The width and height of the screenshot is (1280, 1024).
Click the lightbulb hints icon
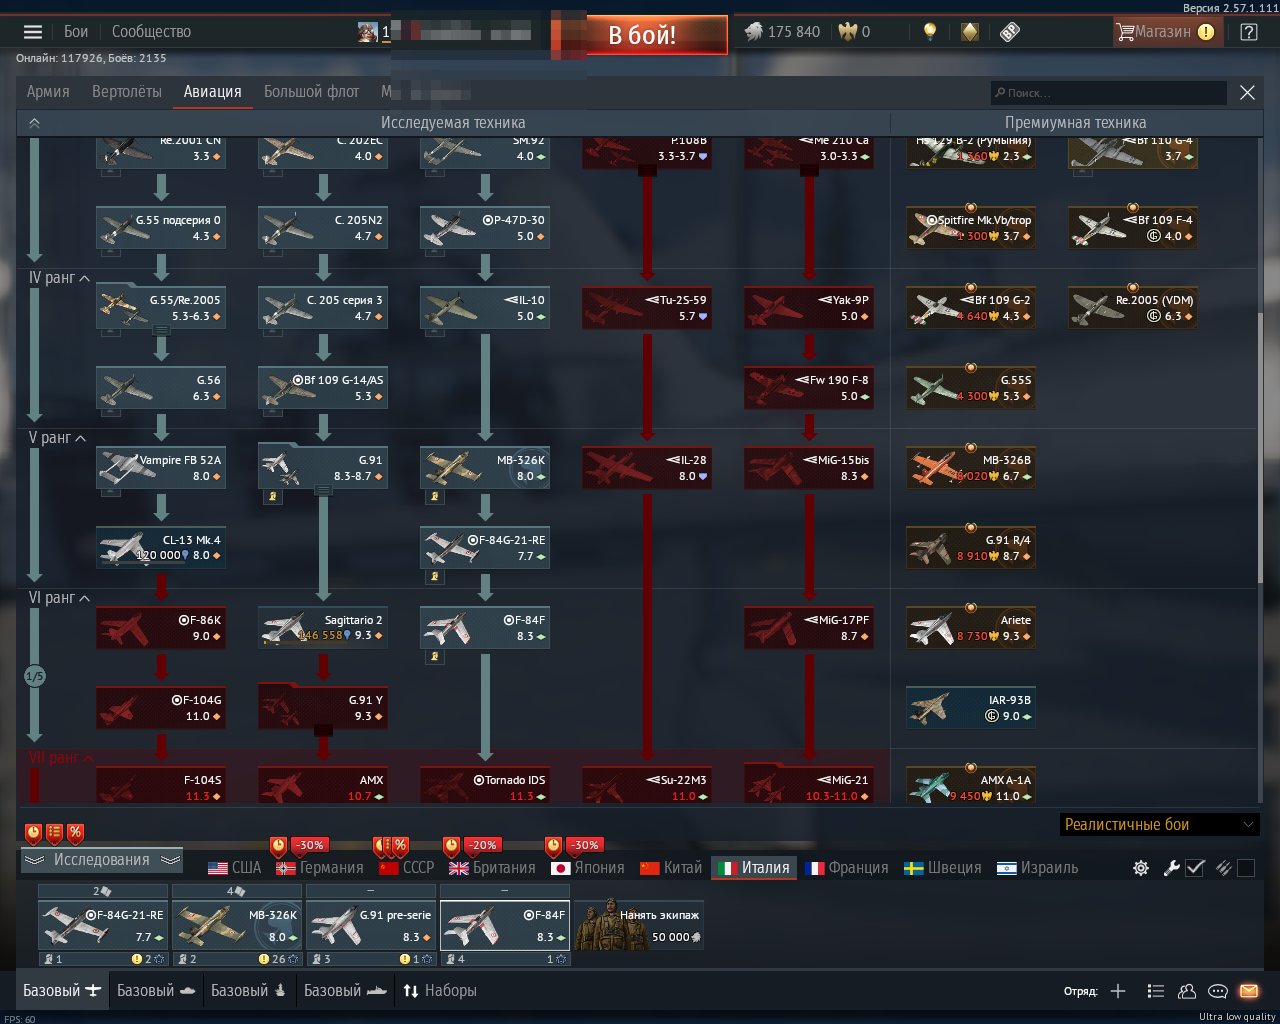930,32
